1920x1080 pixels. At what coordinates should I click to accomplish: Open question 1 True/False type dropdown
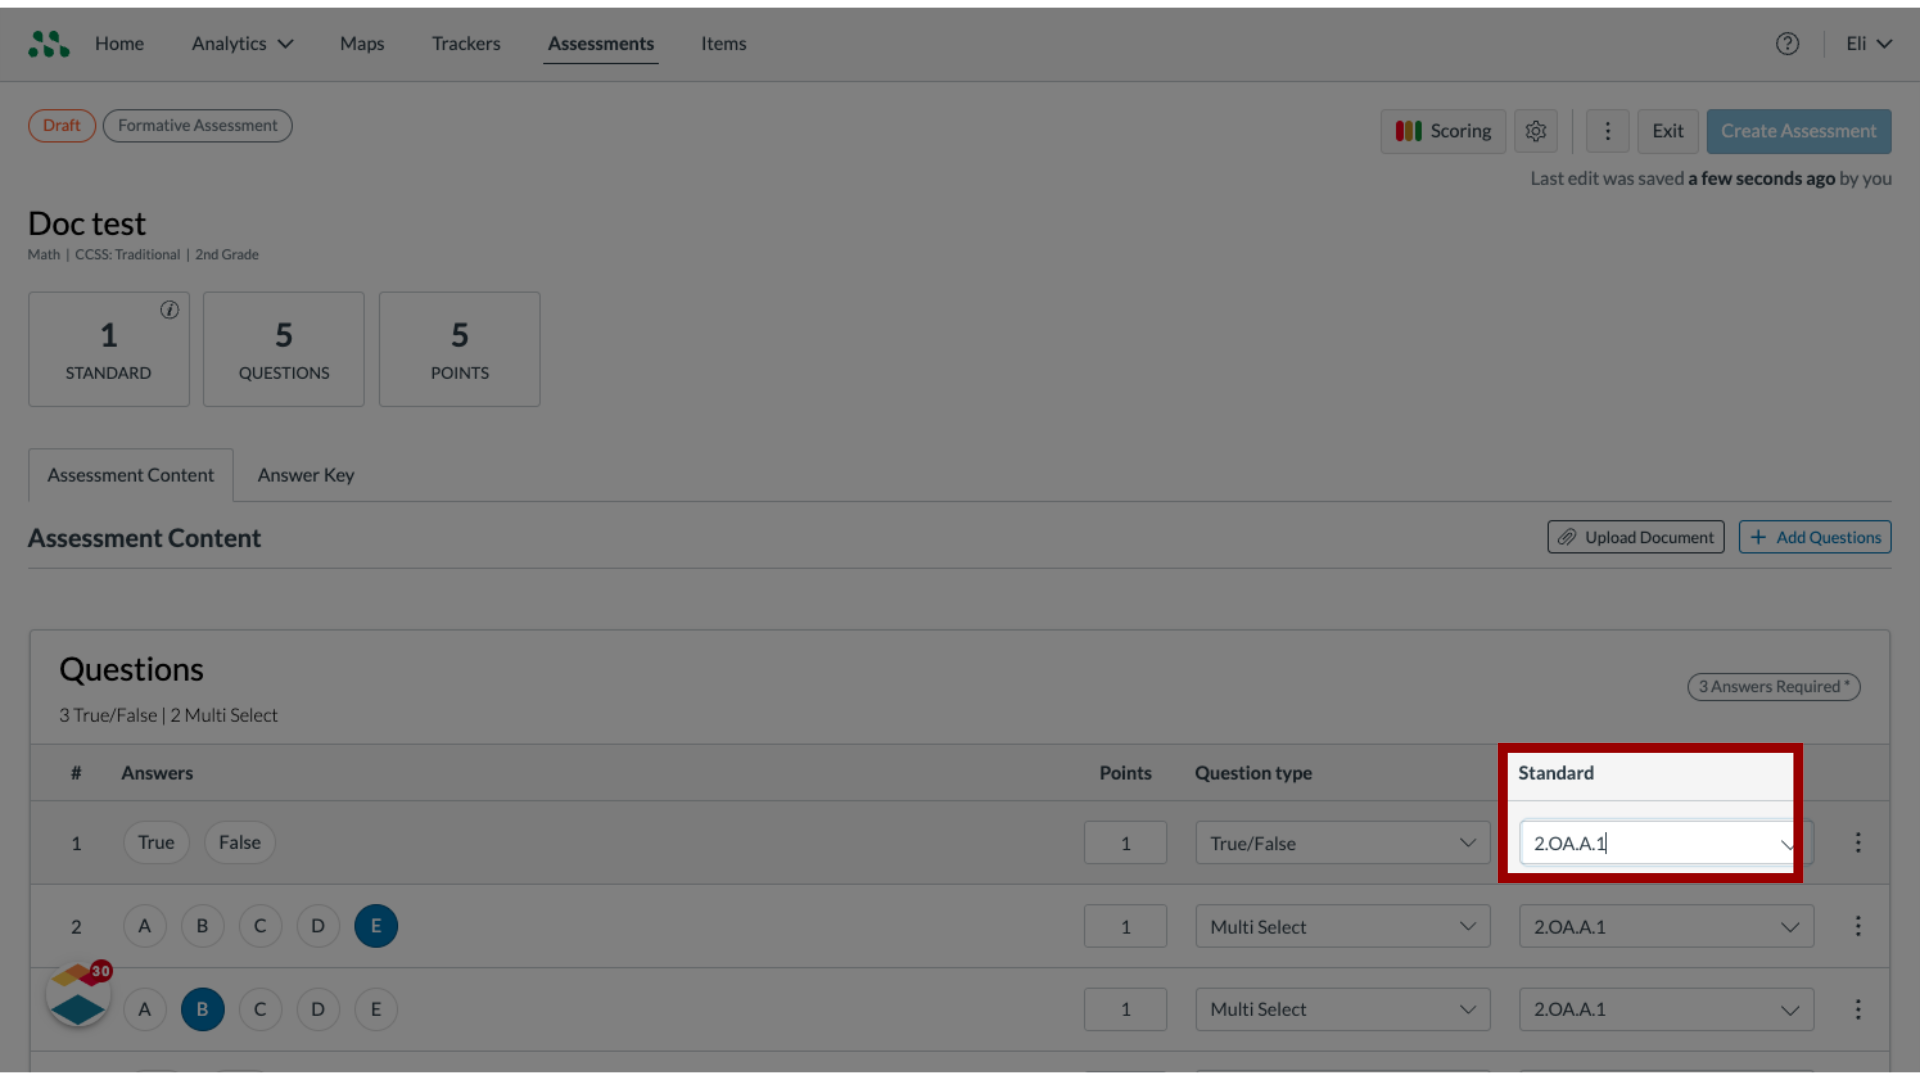(1343, 843)
